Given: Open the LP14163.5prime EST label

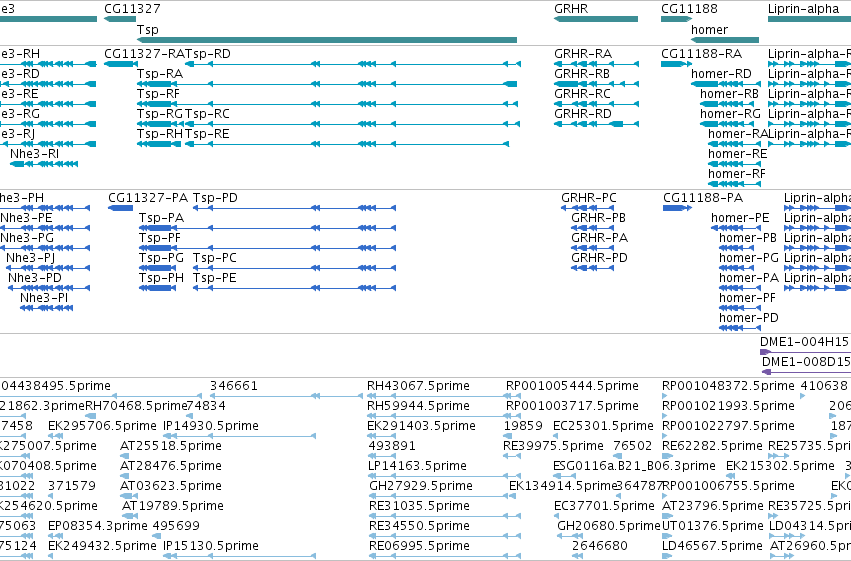Looking at the screenshot, I should pos(417,466).
